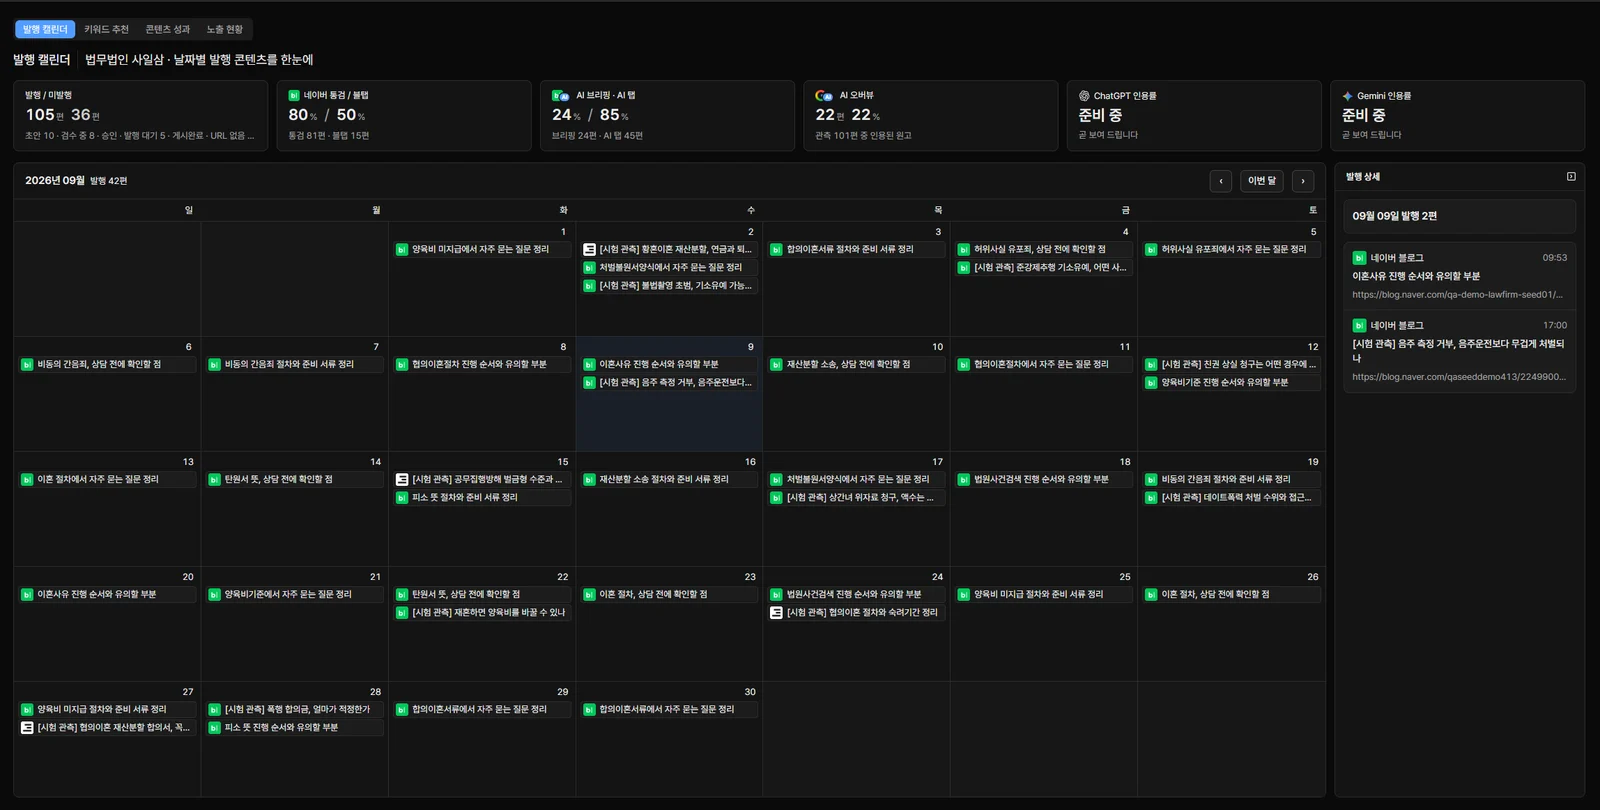Click blog icon beside 법원사건검색 진행 순서와 유의할 부분 on the 18th
The height and width of the screenshot is (810, 1600).
(x=964, y=479)
